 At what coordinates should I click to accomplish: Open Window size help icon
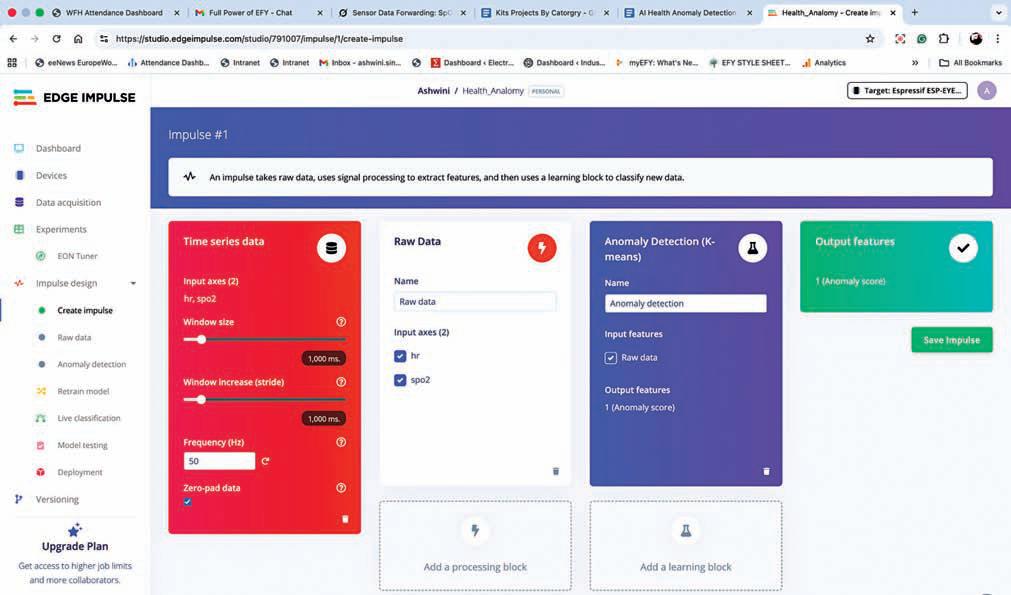[x=341, y=322]
